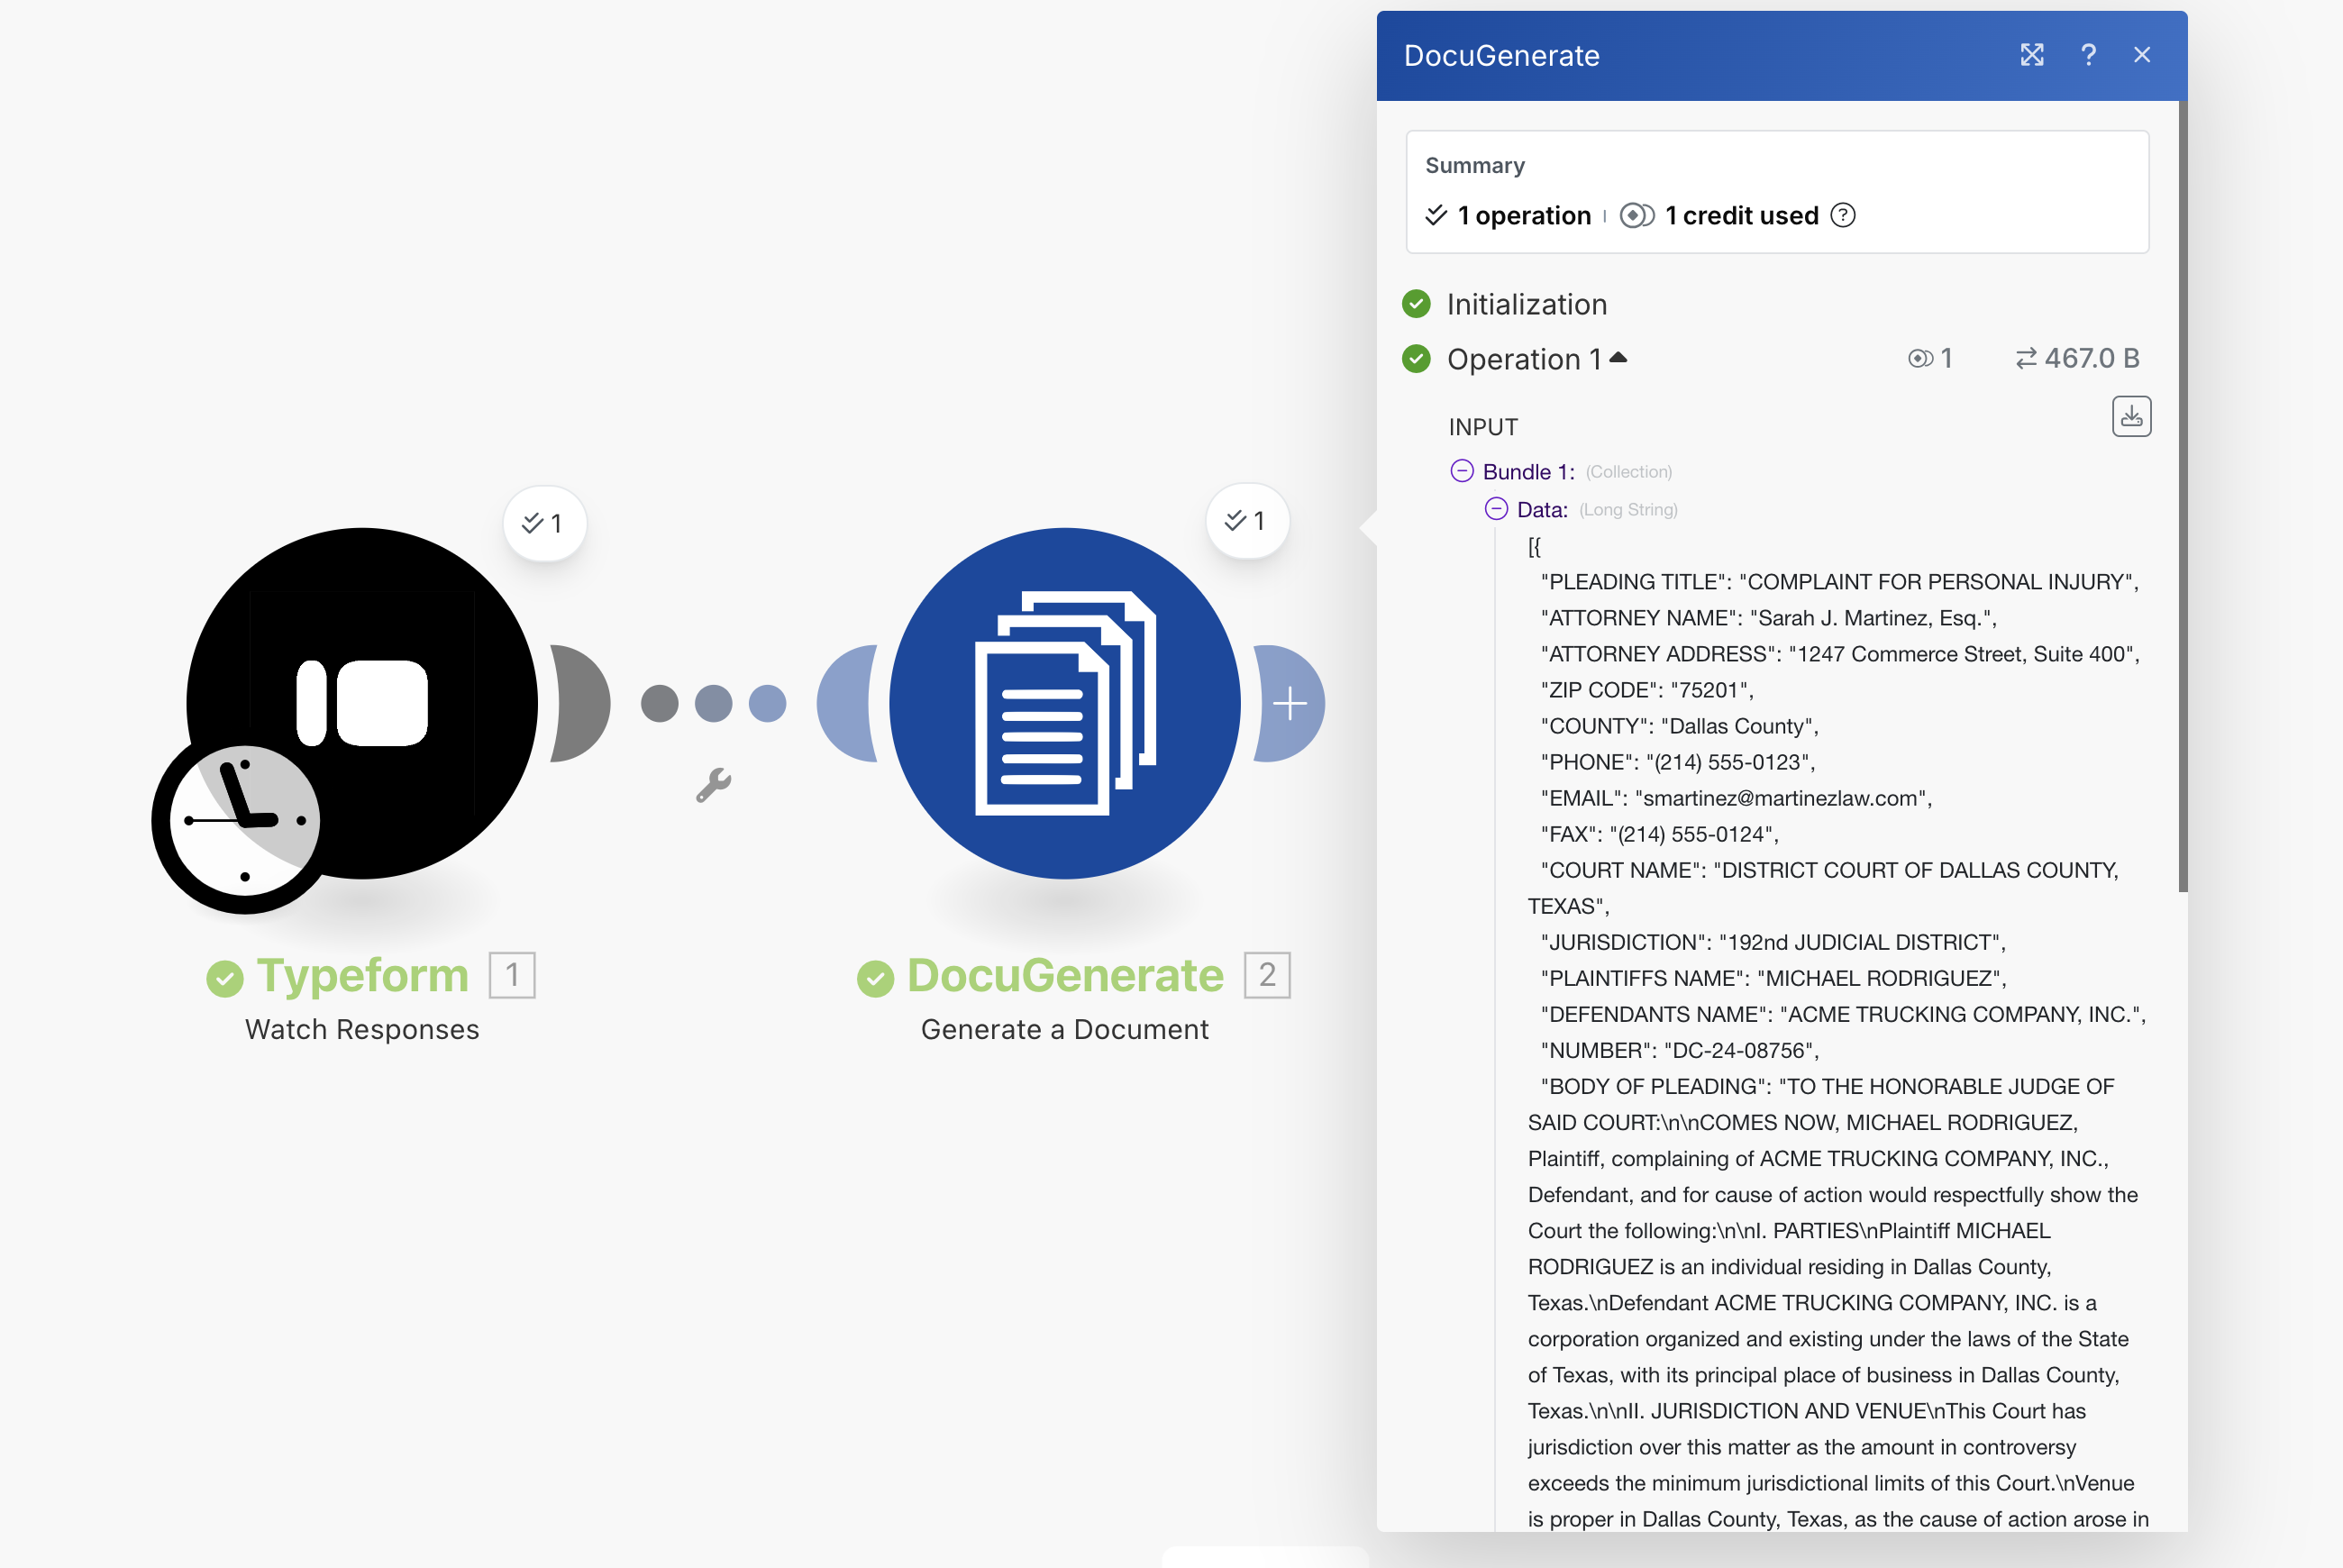Screen dimensions: 2343x1568
Task: Click the credit used help icon
Action: pyautogui.click(x=1843, y=215)
